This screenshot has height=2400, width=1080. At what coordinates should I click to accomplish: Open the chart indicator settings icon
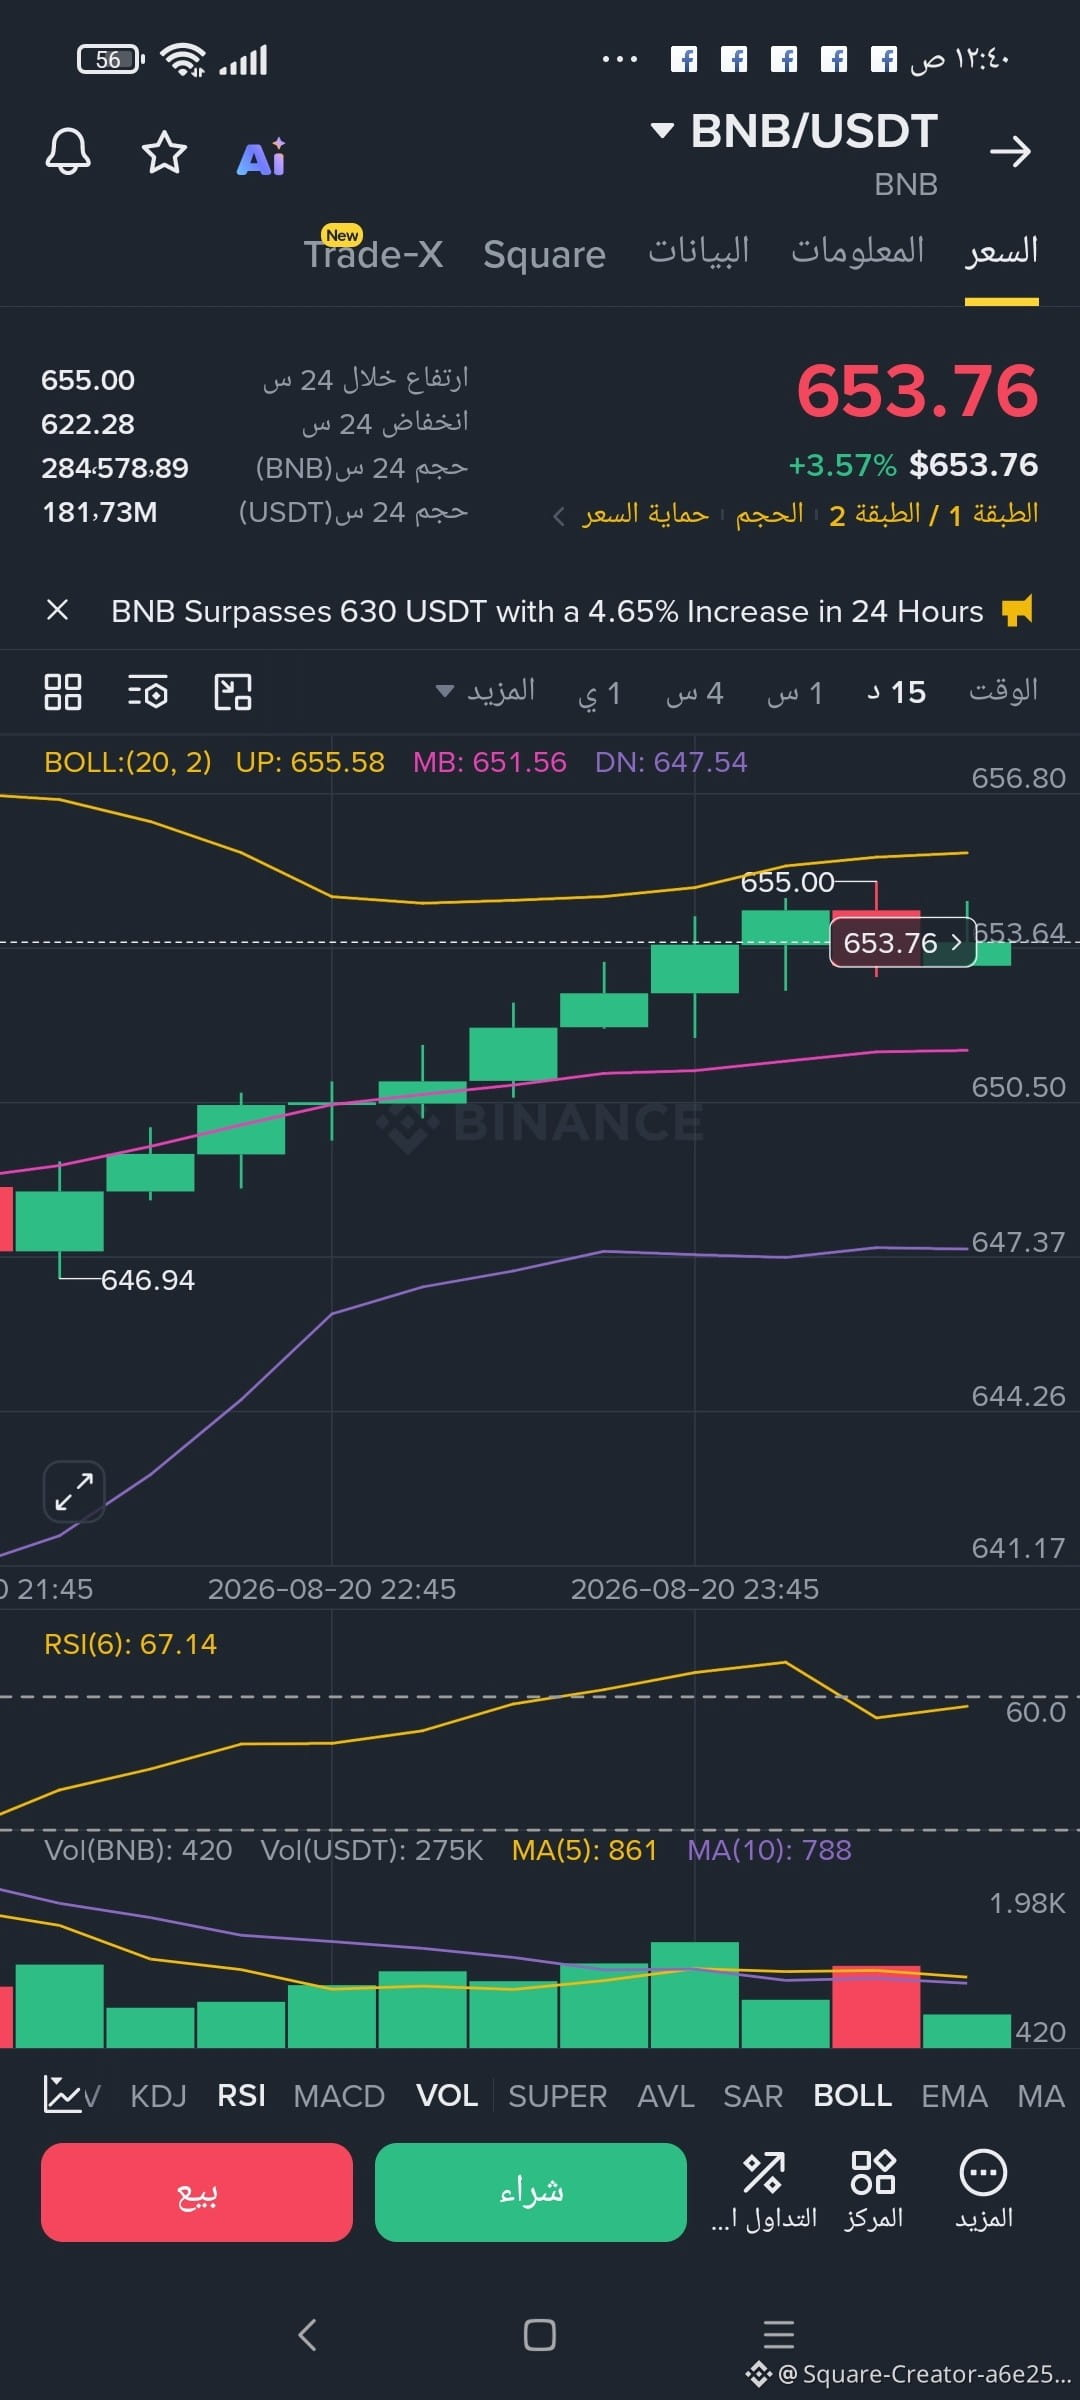147,692
